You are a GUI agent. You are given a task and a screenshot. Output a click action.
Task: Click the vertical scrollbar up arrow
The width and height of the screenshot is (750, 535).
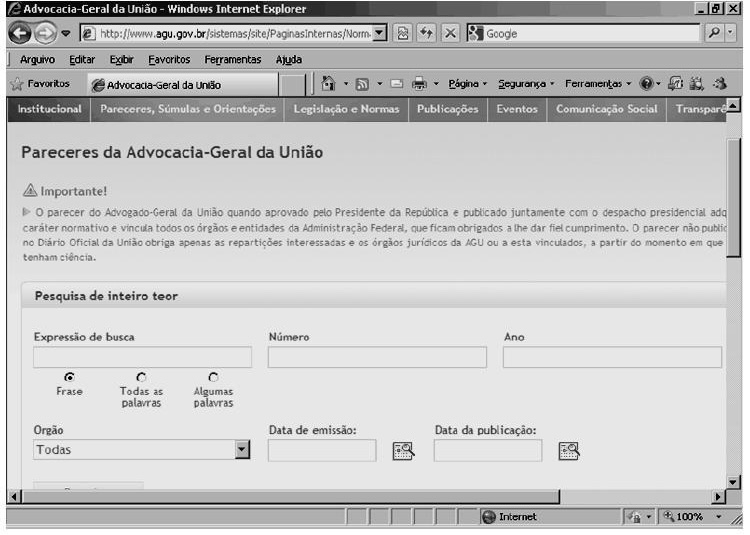(x=733, y=105)
